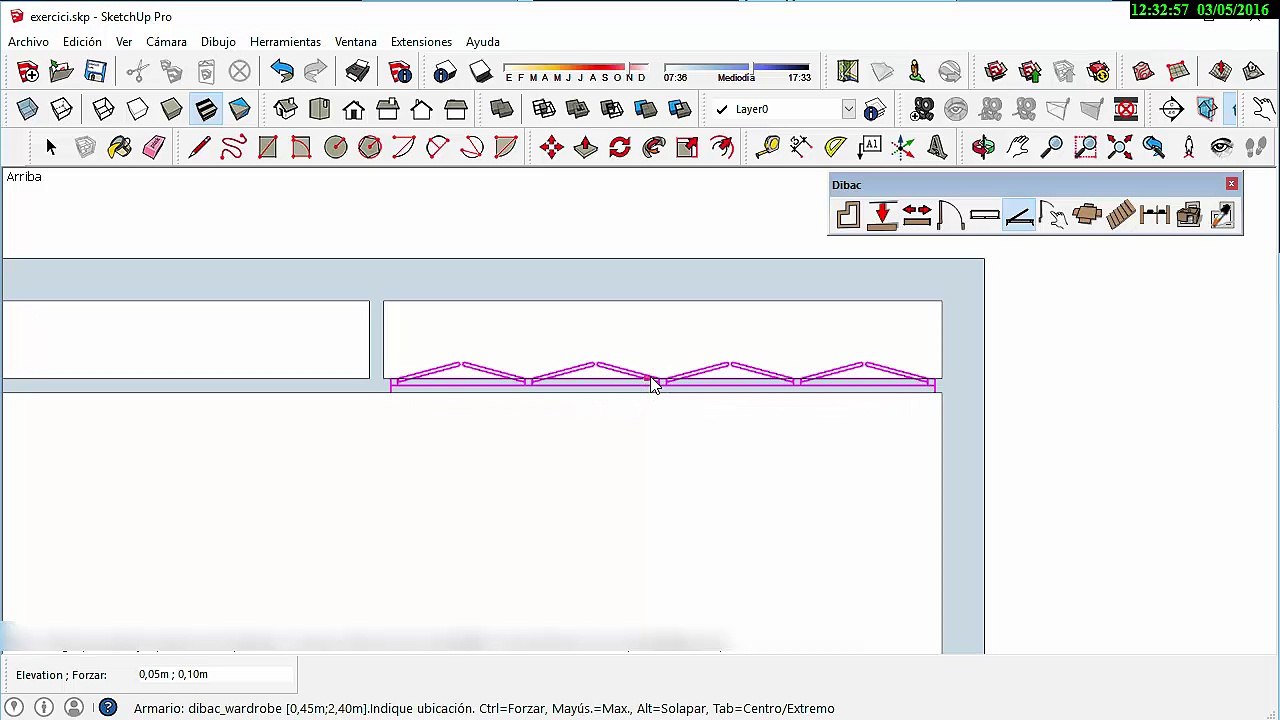Select the Push/Pull tool
The image size is (1280, 720).
pyautogui.click(x=585, y=148)
